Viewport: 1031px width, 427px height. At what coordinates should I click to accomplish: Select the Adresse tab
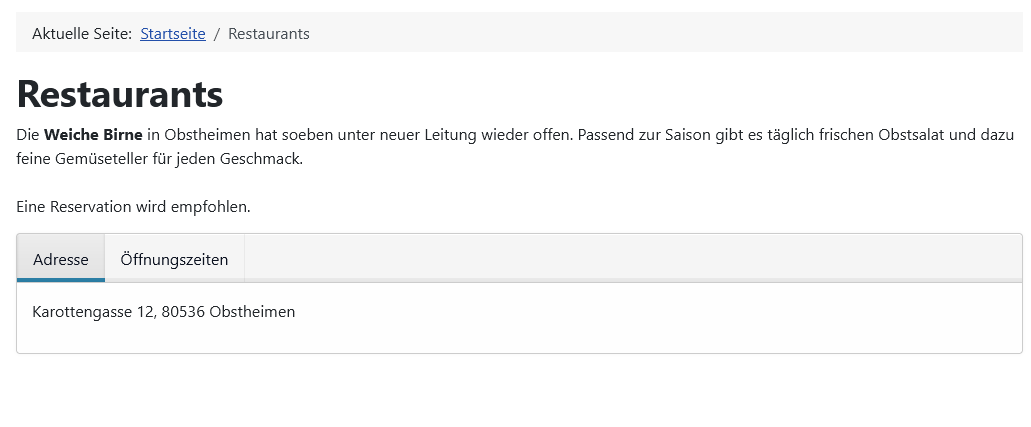coord(61,260)
